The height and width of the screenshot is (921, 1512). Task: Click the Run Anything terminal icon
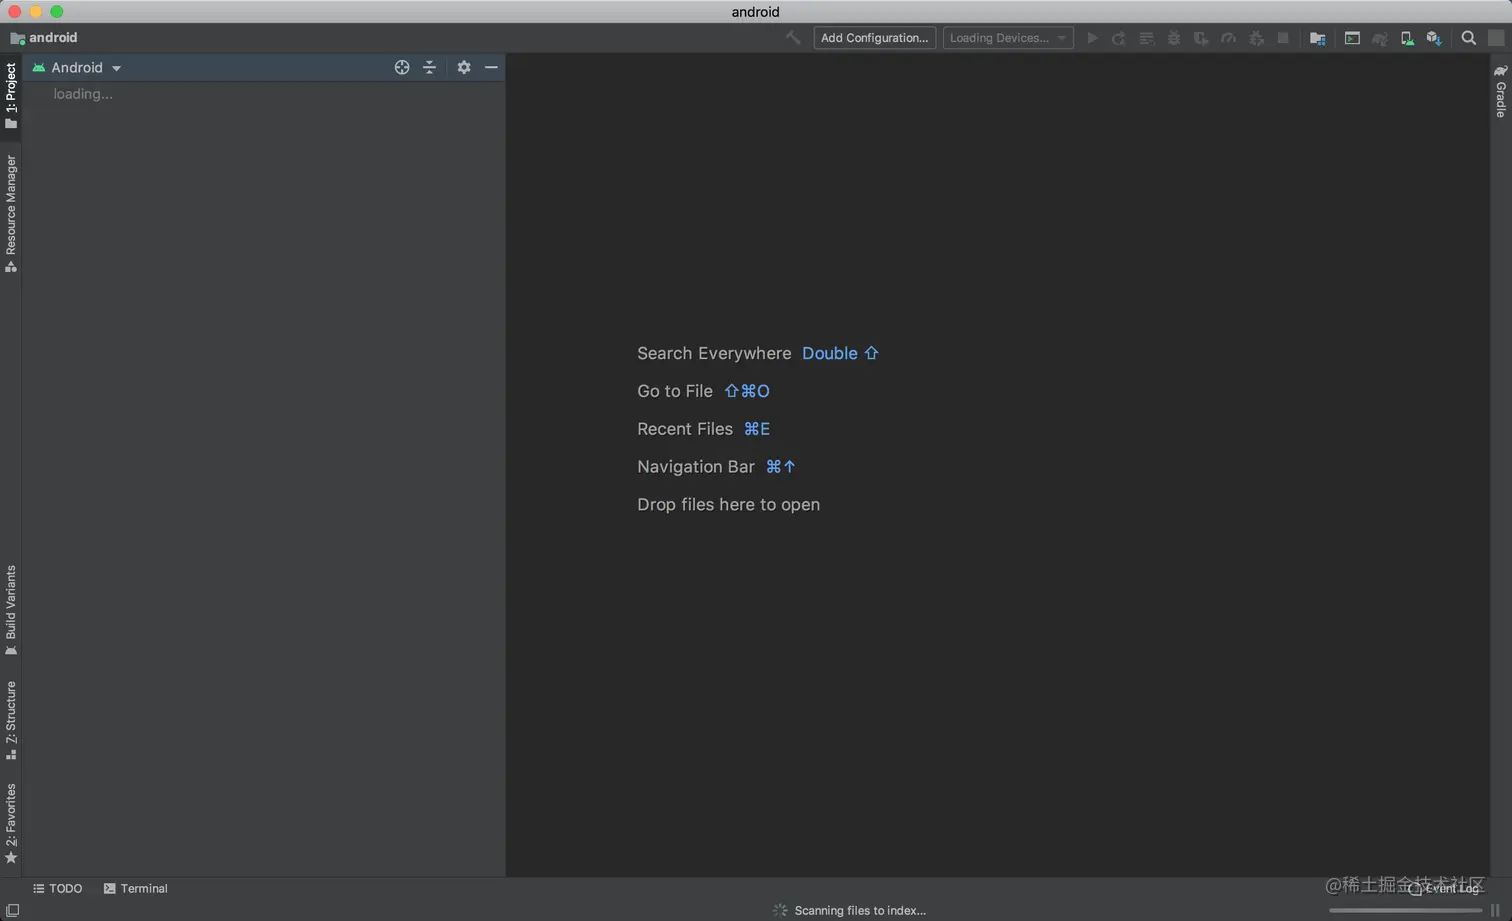[x=1352, y=38]
